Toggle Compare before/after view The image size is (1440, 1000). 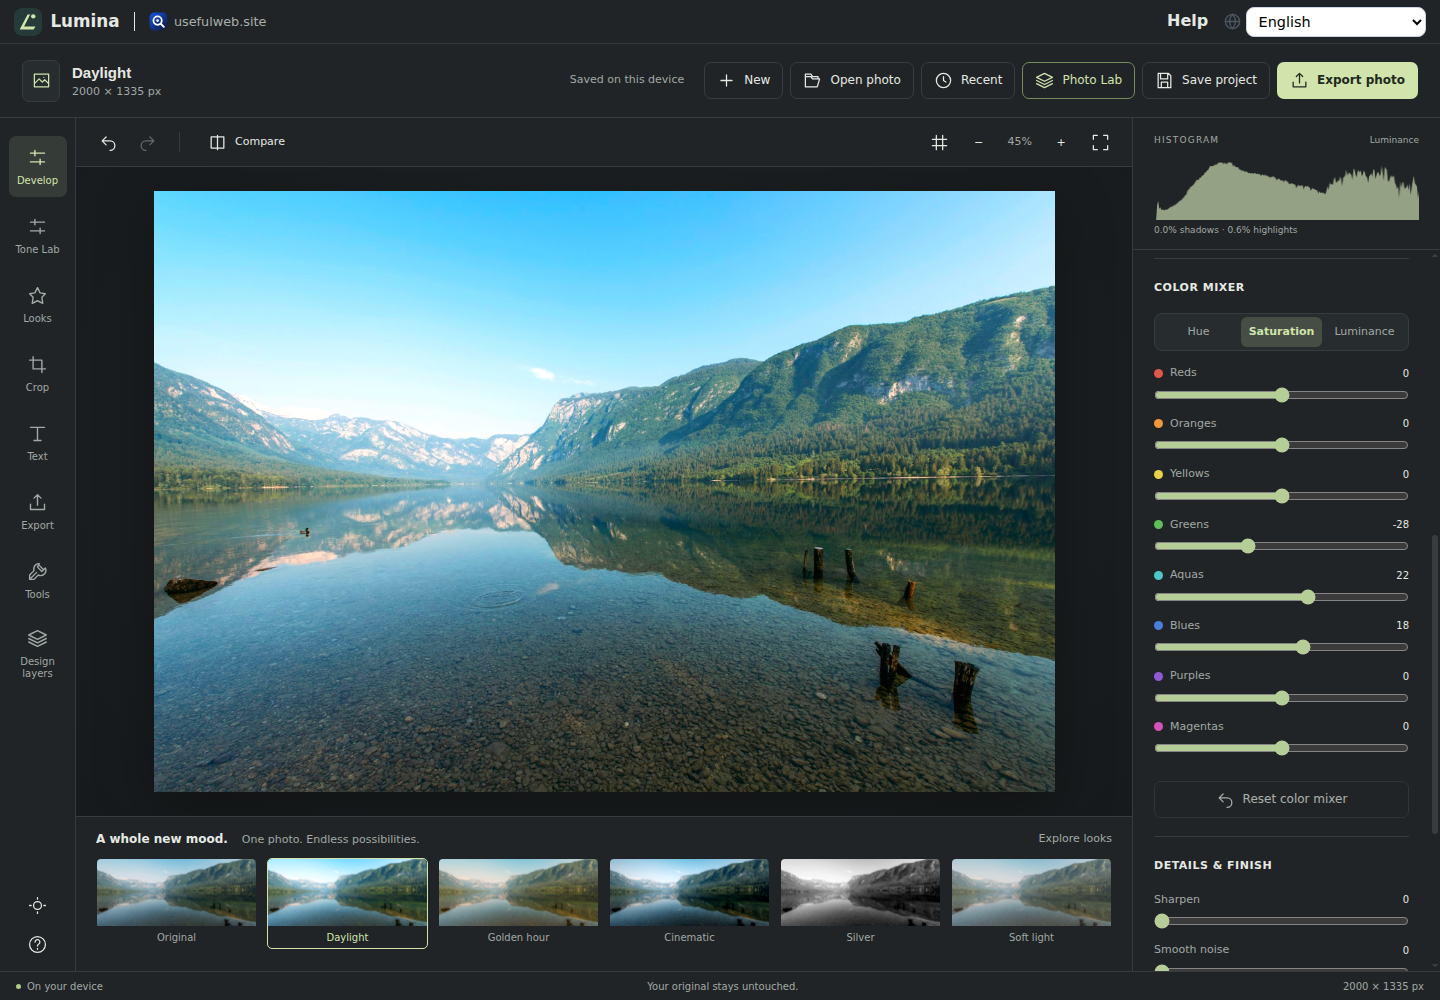[248, 142]
